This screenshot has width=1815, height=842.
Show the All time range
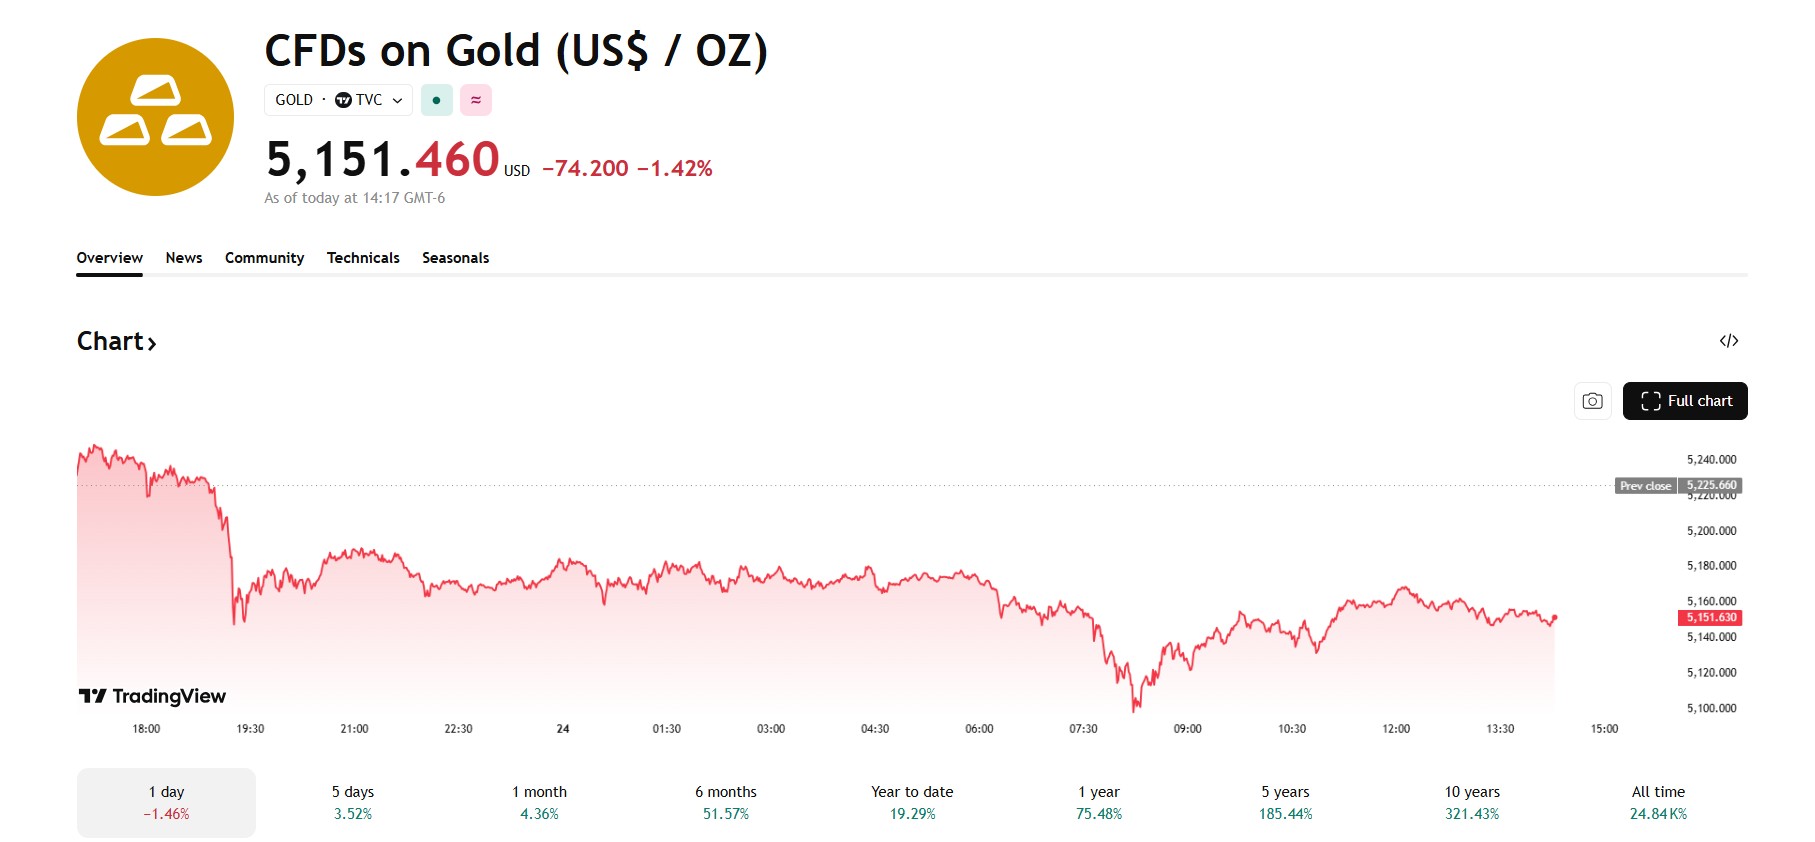pyautogui.click(x=1658, y=802)
